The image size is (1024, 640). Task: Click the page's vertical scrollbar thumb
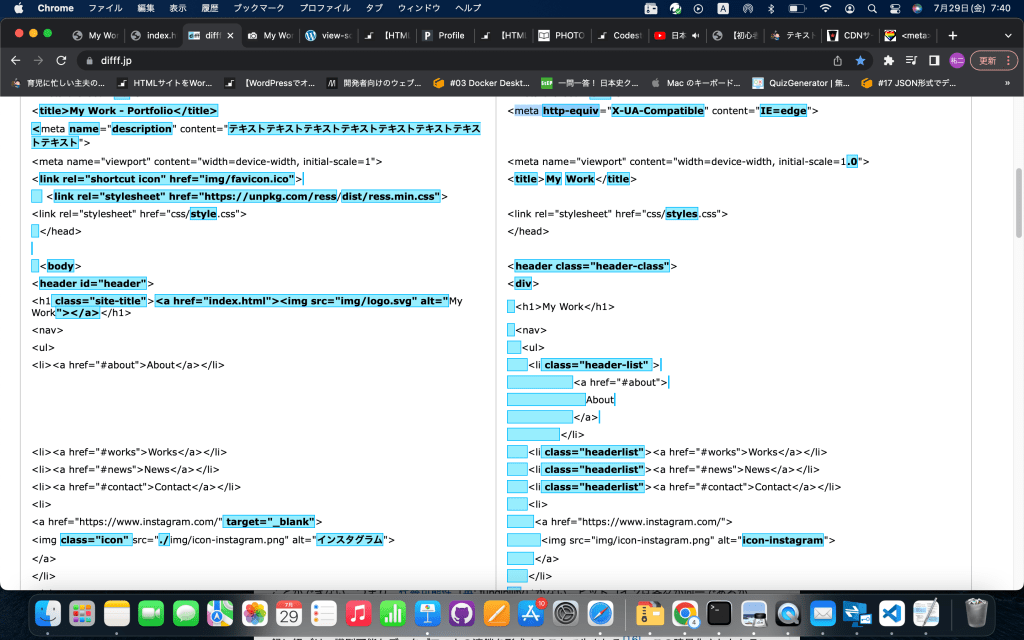click(x=1018, y=202)
